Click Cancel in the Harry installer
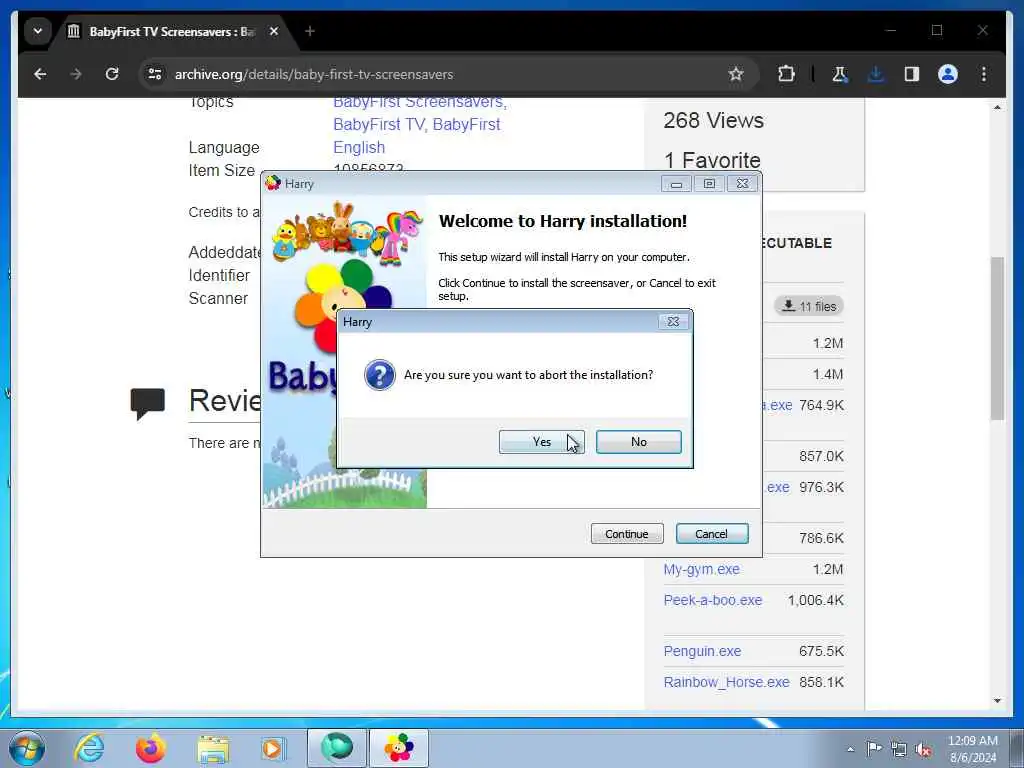The width and height of the screenshot is (1024, 768). pos(712,534)
